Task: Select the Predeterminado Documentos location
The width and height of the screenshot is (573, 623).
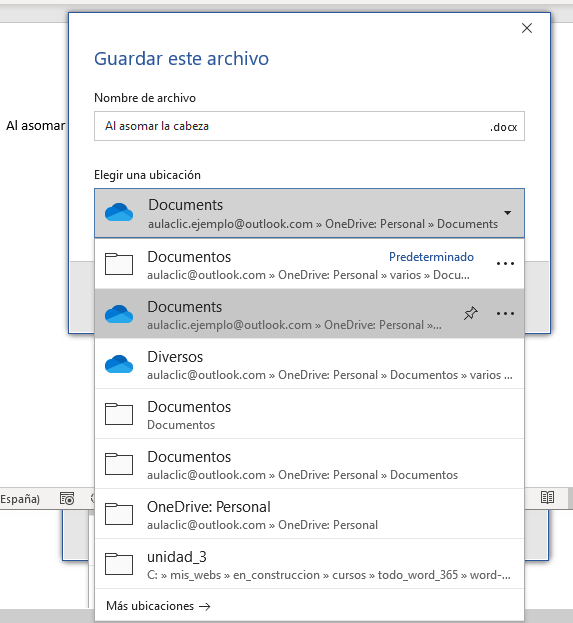Action: coord(309,264)
